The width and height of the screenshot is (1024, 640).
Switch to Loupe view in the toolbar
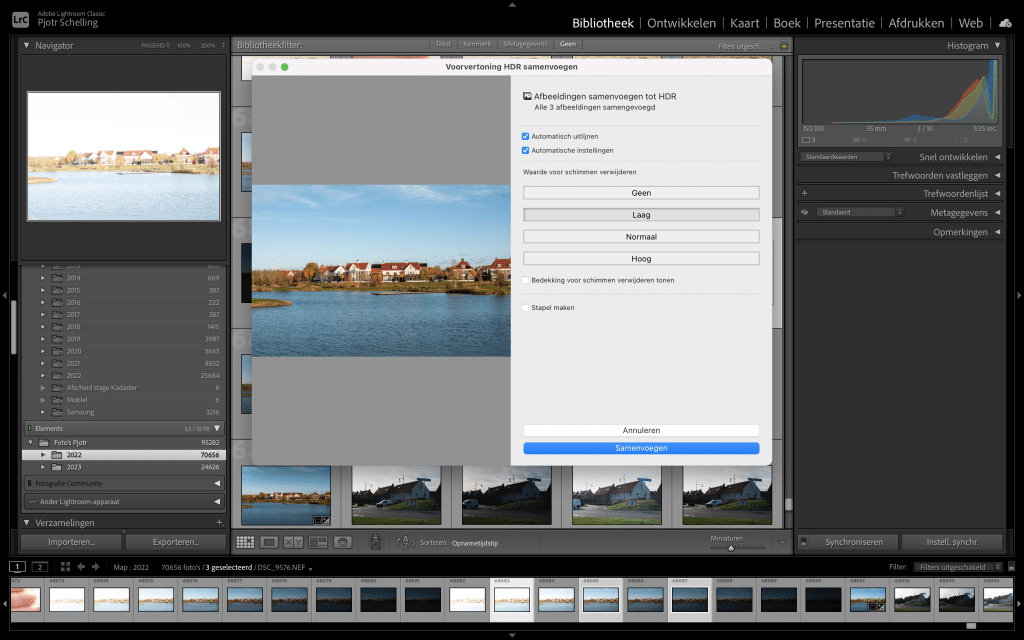click(x=269, y=542)
